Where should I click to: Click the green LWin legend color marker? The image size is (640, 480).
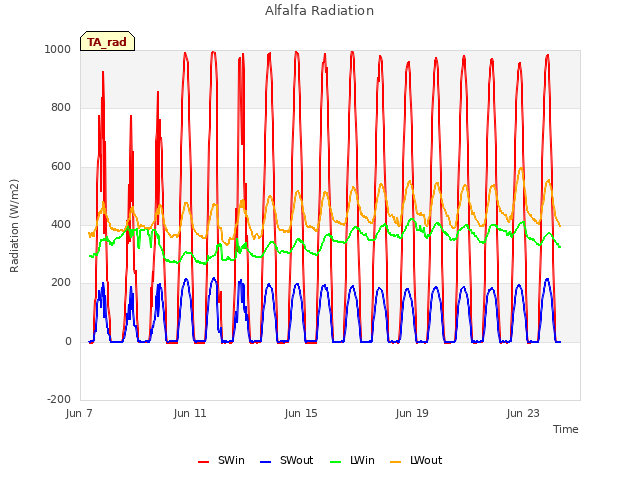335,462
